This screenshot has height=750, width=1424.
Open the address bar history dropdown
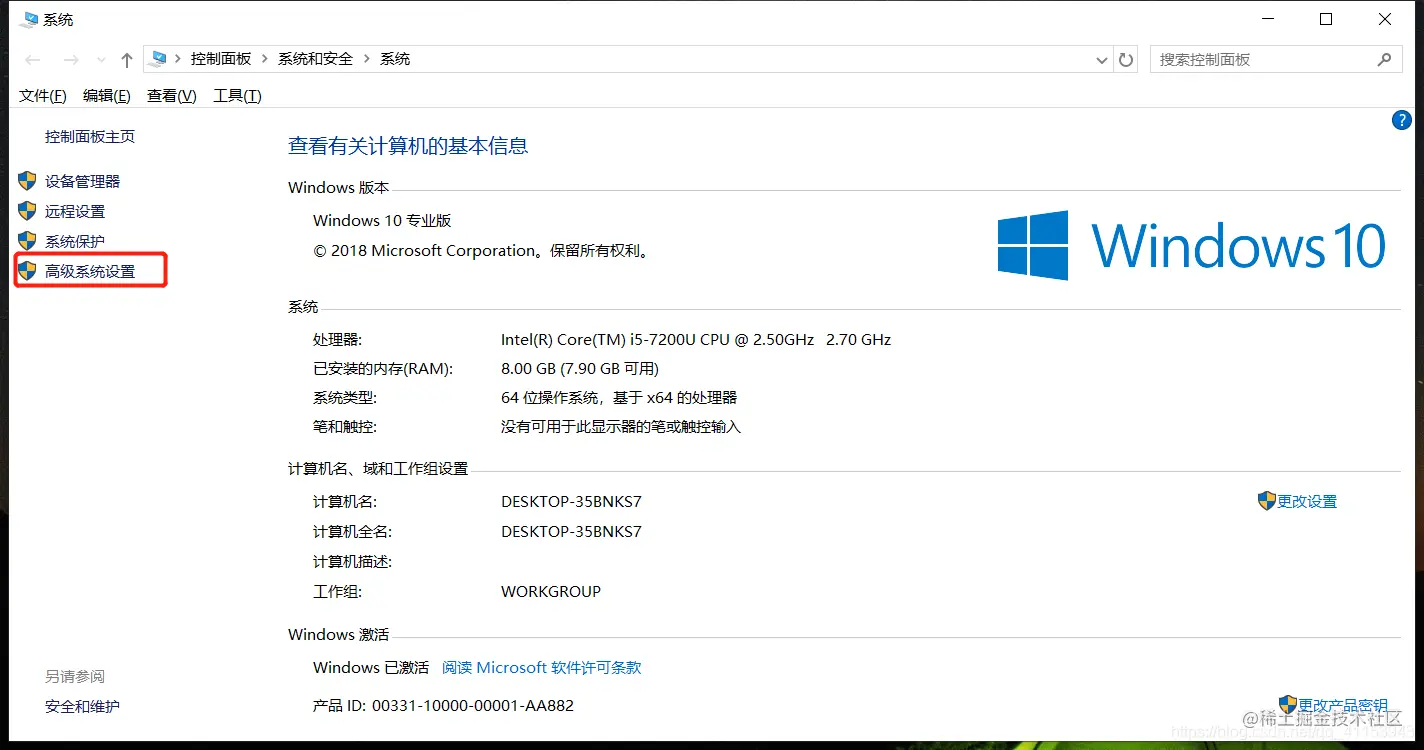click(1102, 60)
